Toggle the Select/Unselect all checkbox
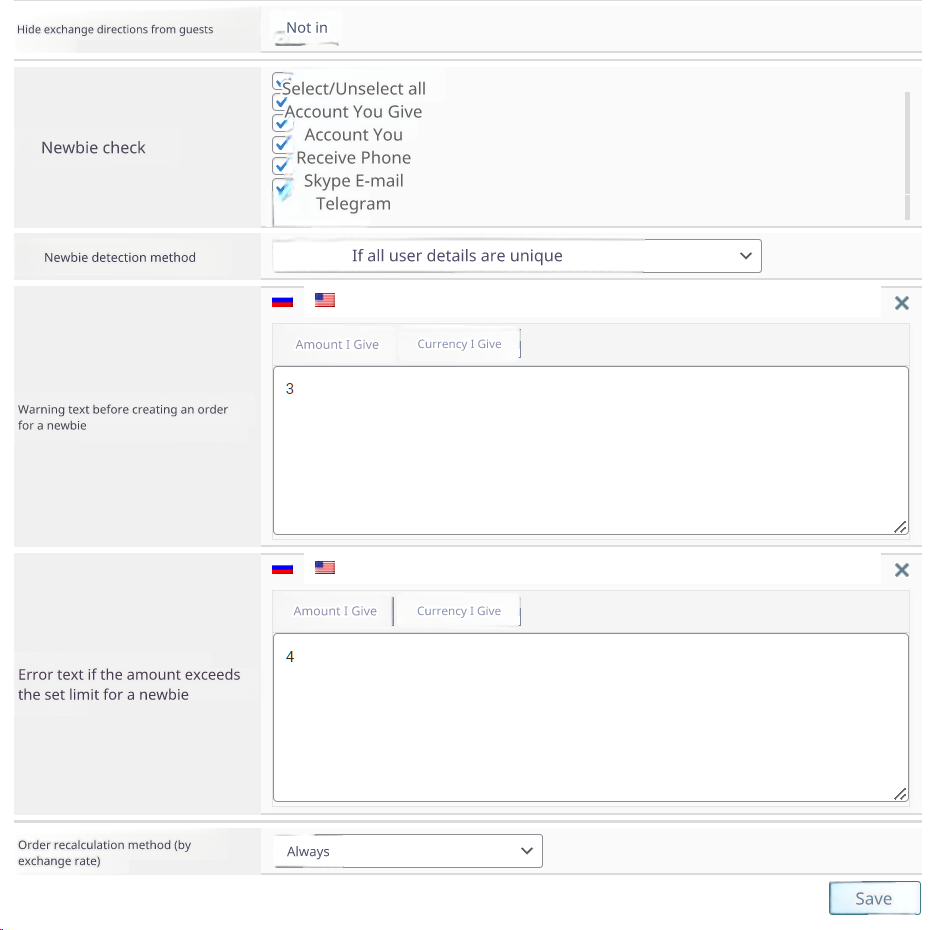 [282, 82]
